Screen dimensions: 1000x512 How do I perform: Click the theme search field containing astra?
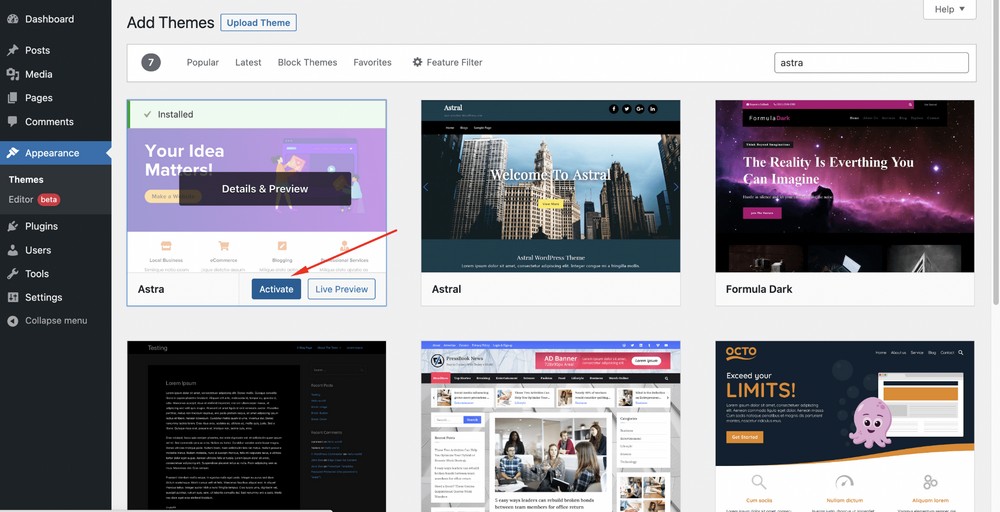pos(871,62)
